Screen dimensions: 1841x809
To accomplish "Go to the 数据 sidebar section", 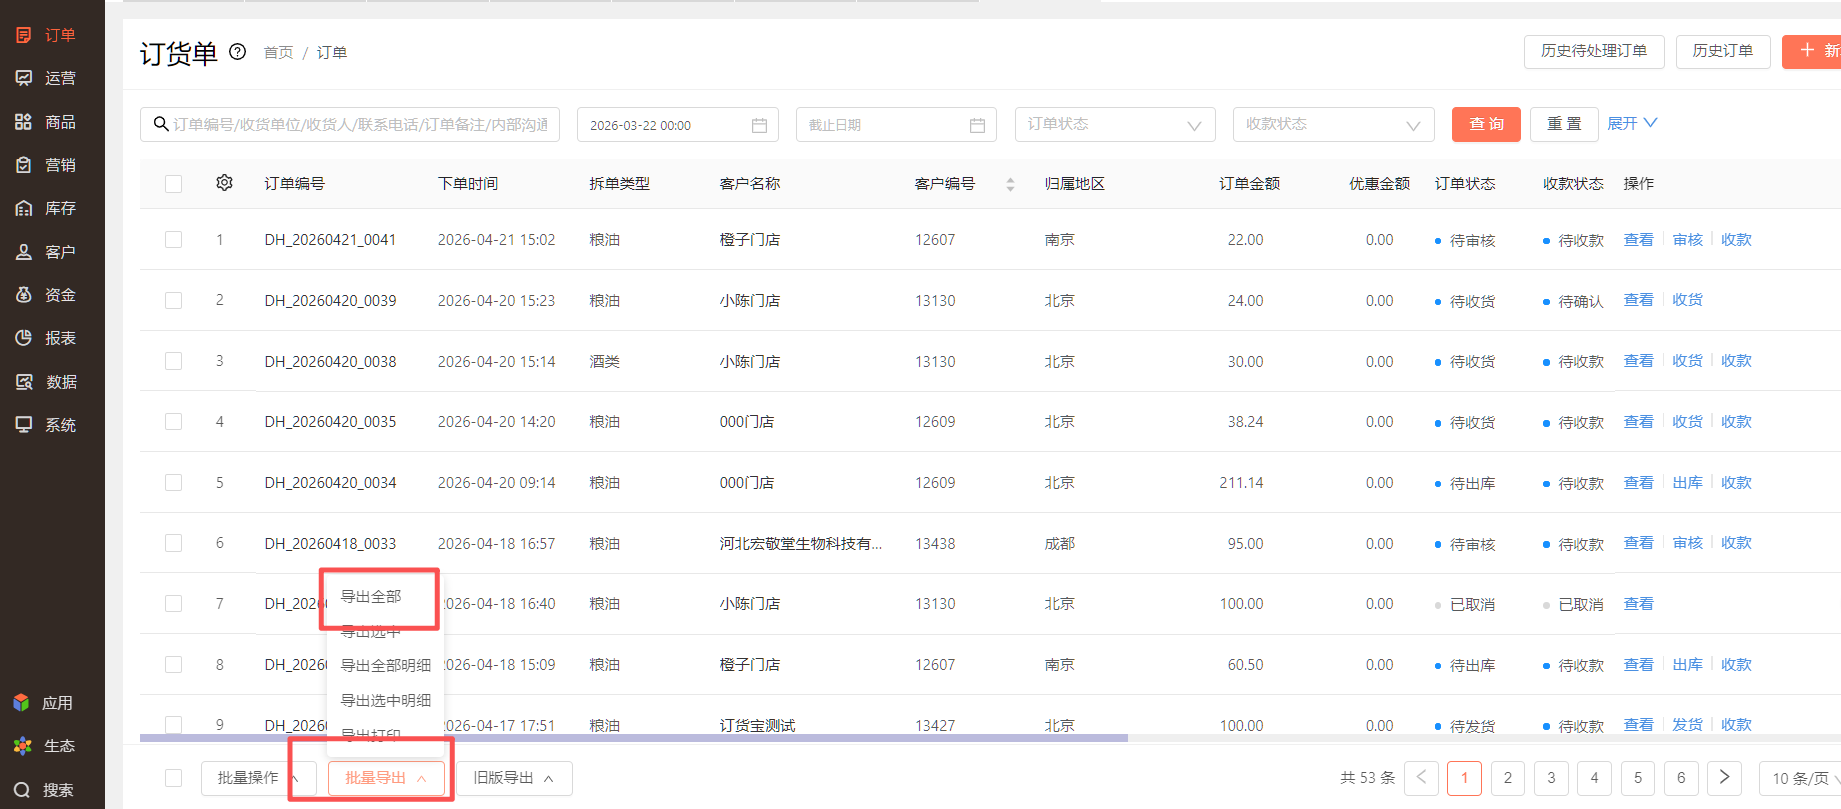I will [x=46, y=382].
